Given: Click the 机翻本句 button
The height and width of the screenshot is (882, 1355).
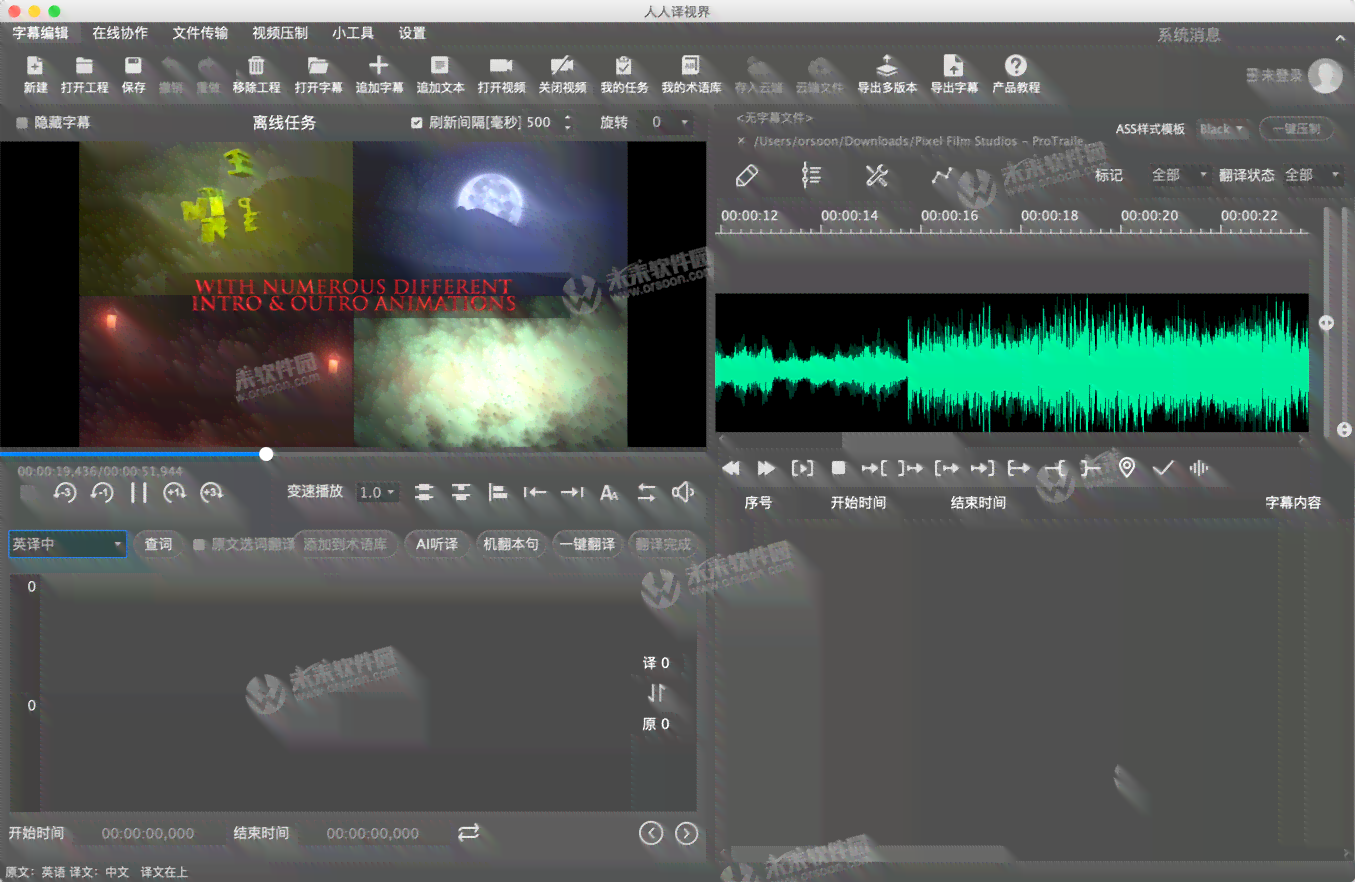Looking at the screenshot, I should coord(511,545).
